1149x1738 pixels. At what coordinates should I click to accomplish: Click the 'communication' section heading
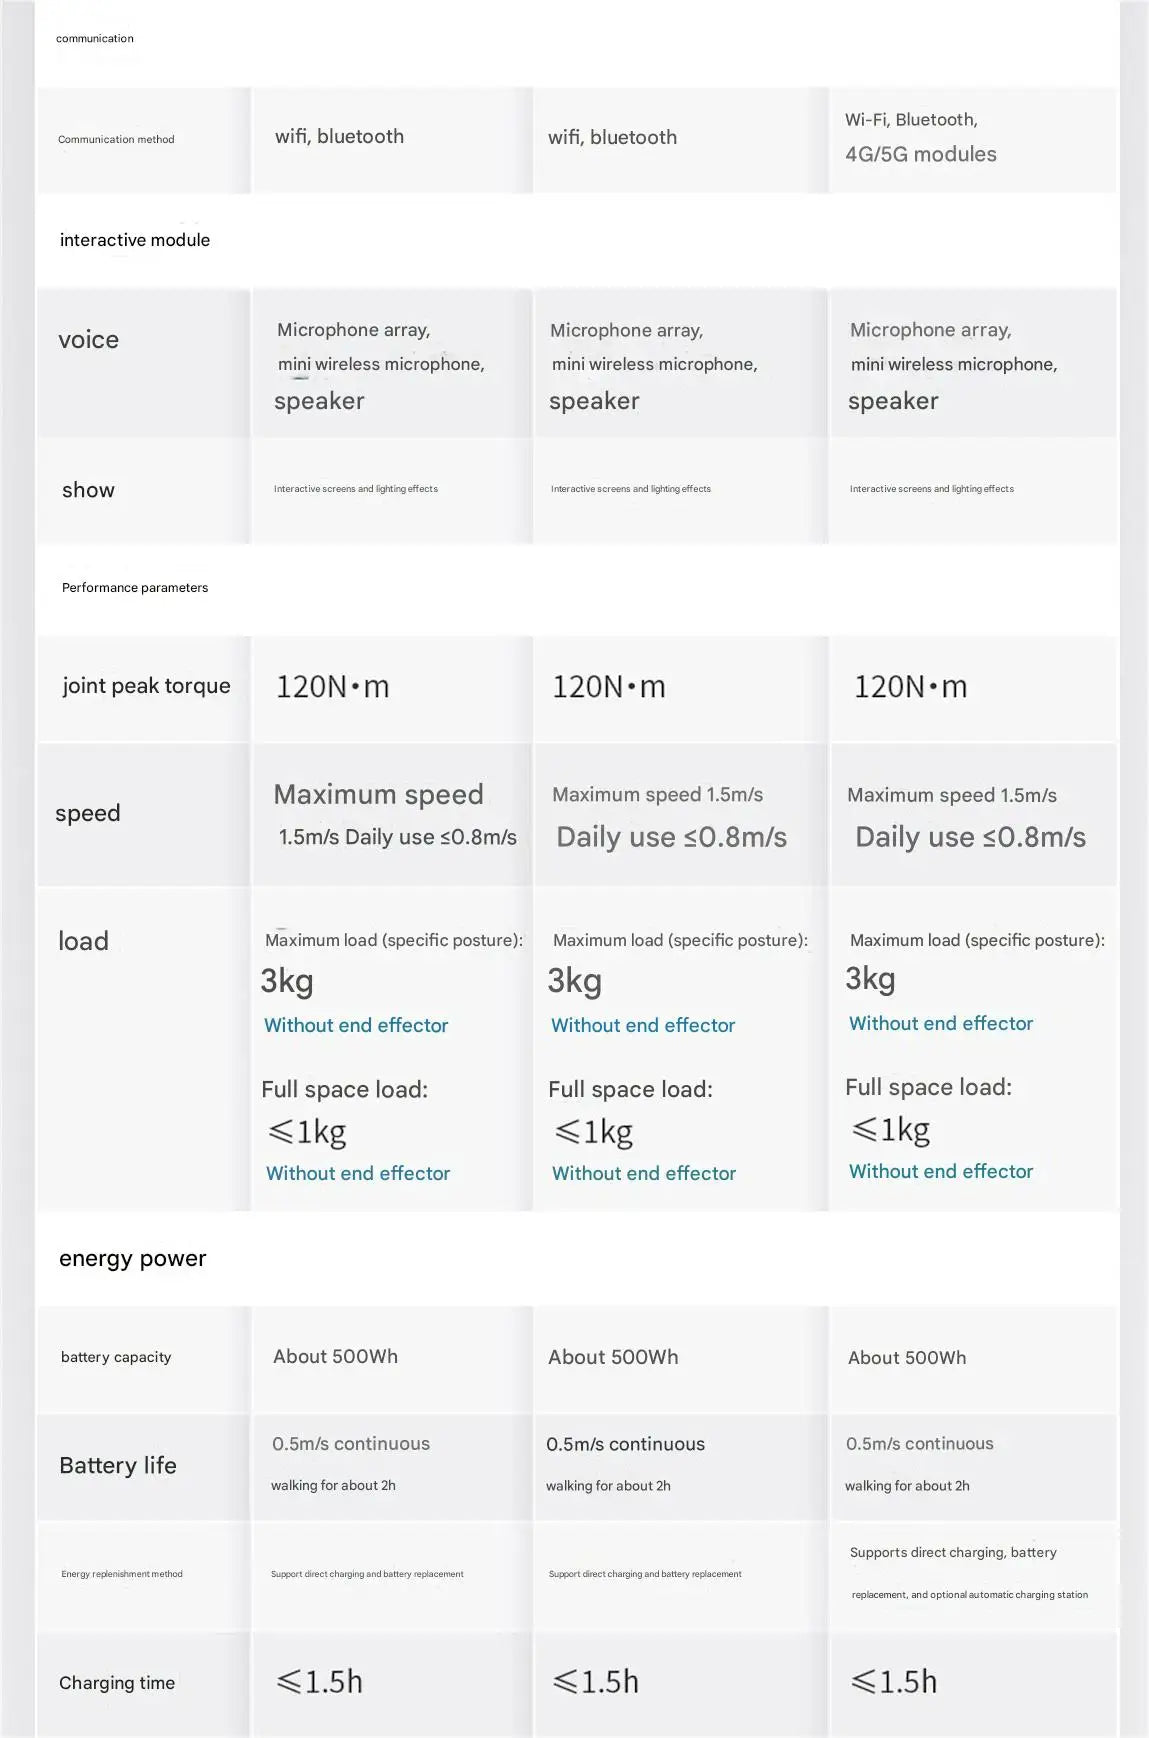pyautogui.click(x=95, y=39)
